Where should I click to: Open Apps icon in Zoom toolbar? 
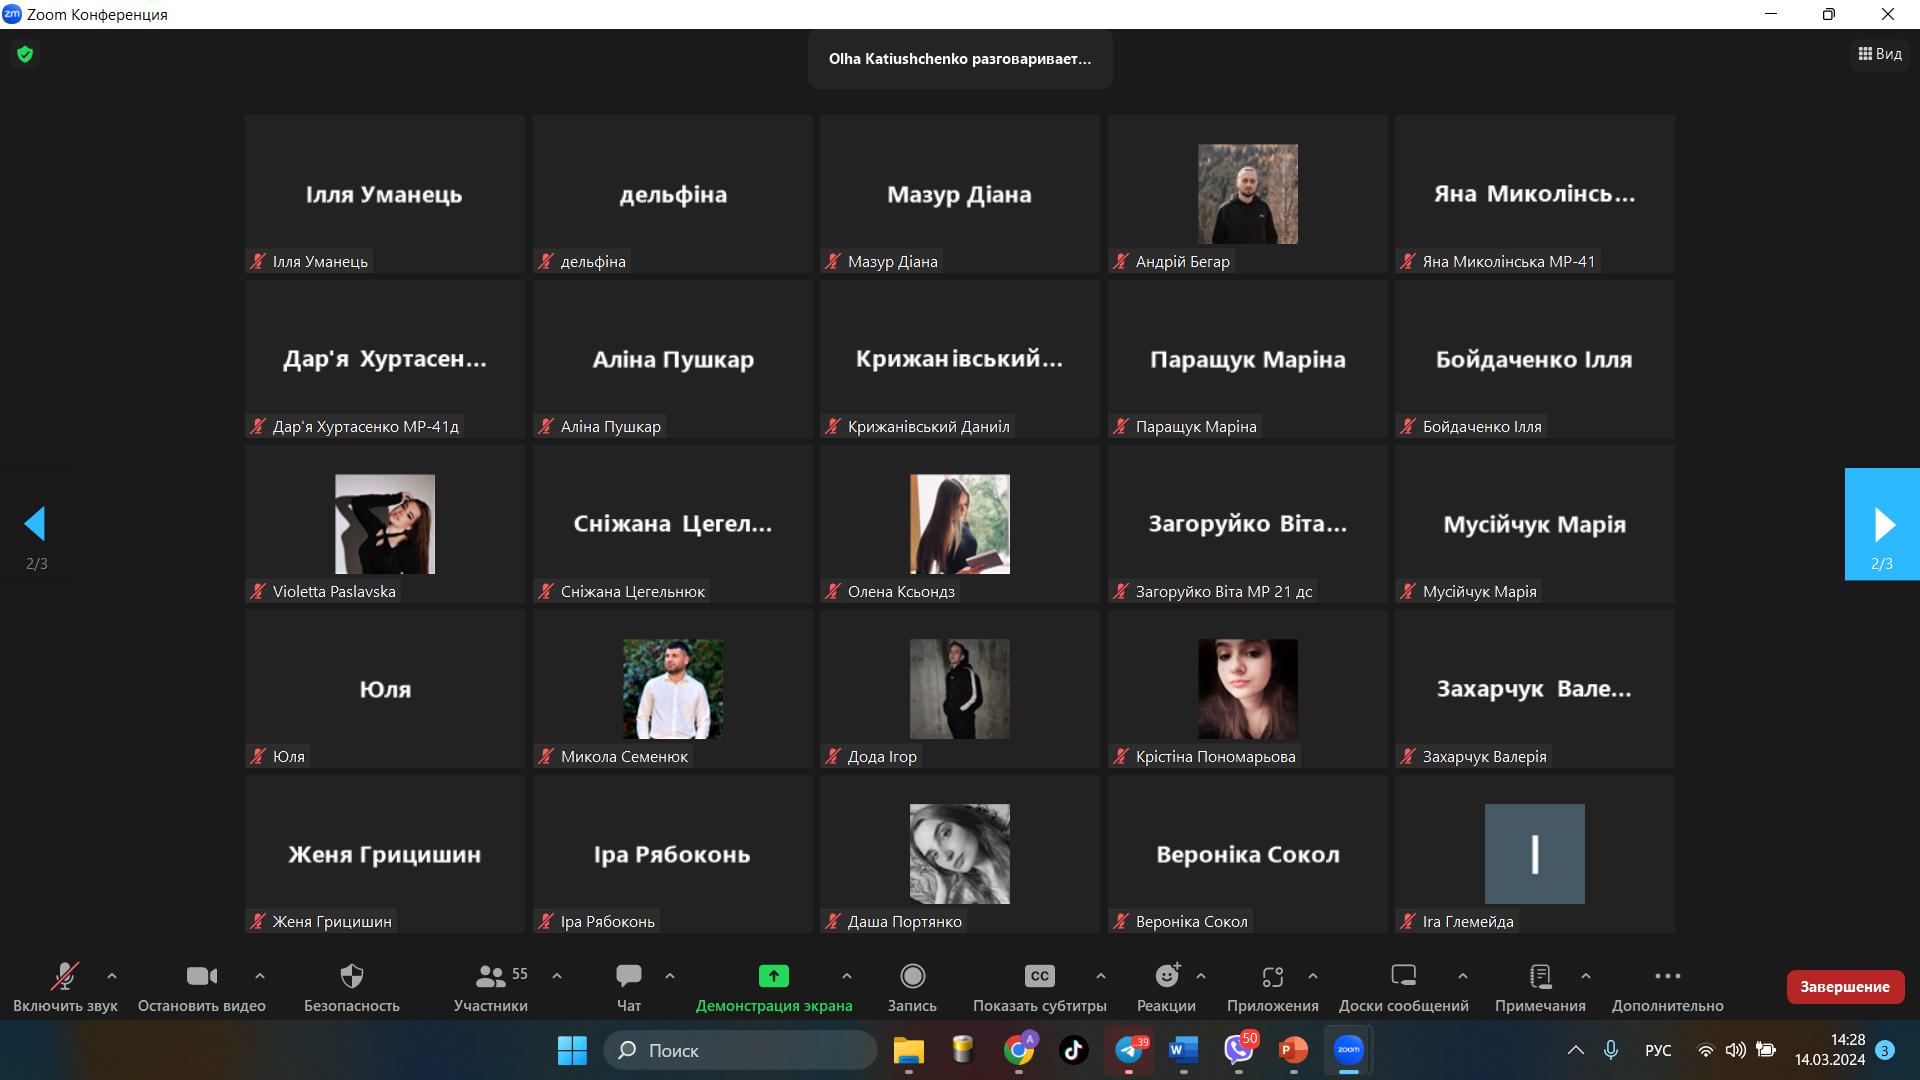coord(1272,976)
